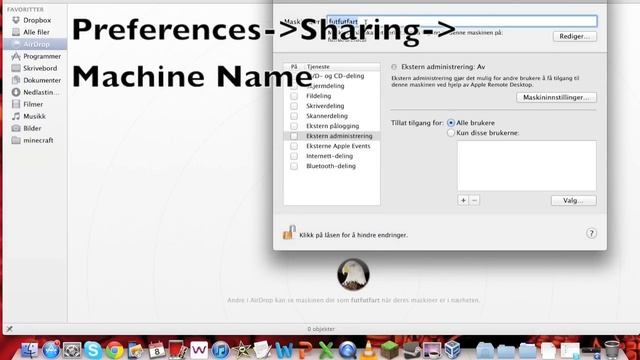Open Skrivebord in the Finder sidebar
640x360 pixels.
pos(35,68)
